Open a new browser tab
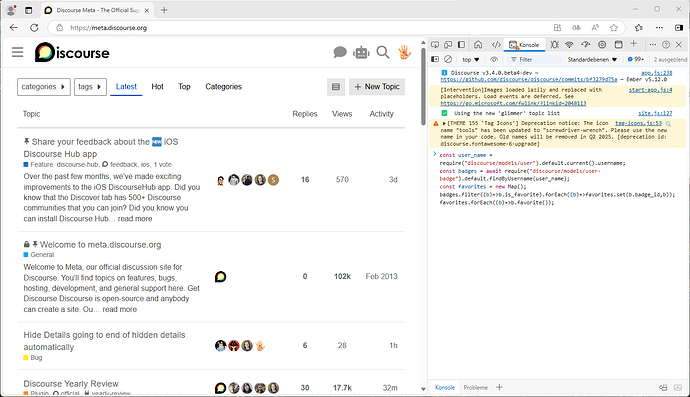Viewport: 690px width, 397px height. coord(164,10)
